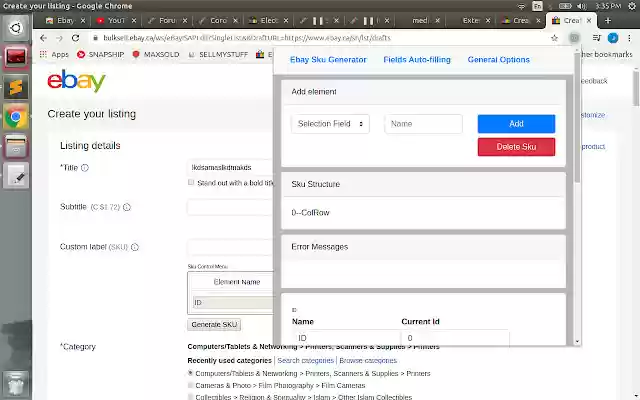Viewport: 640px width, 400px height.
Task: Open Google Chrome from the dock
Action: (16, 117)
